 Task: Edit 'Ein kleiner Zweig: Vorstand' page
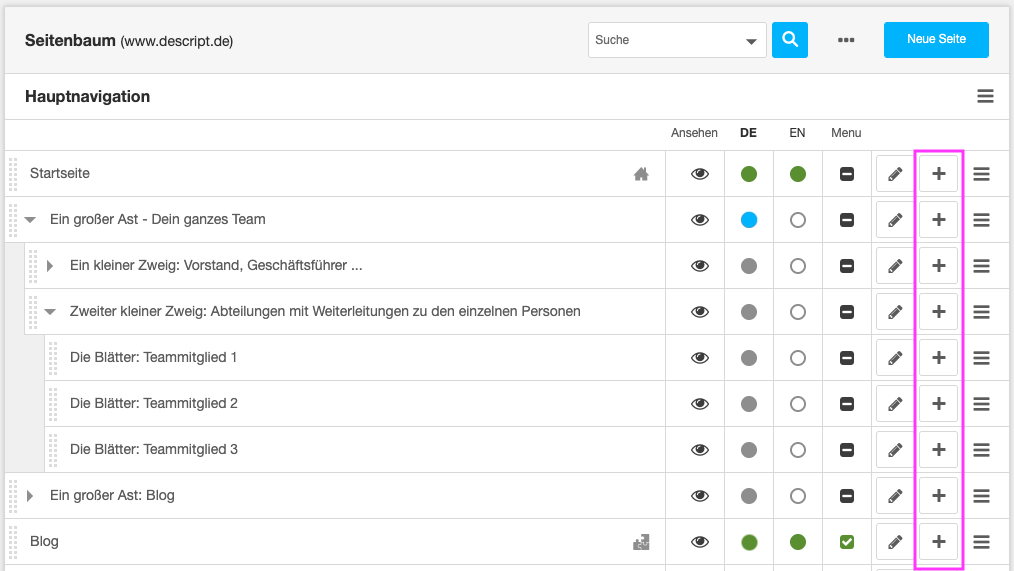click(x=895, y=266)
